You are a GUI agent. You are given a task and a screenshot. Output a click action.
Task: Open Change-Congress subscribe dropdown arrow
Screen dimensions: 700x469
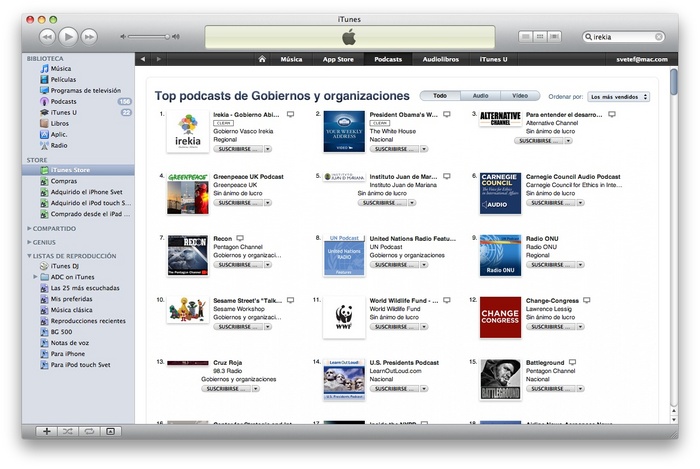click(x=580, y=327)
